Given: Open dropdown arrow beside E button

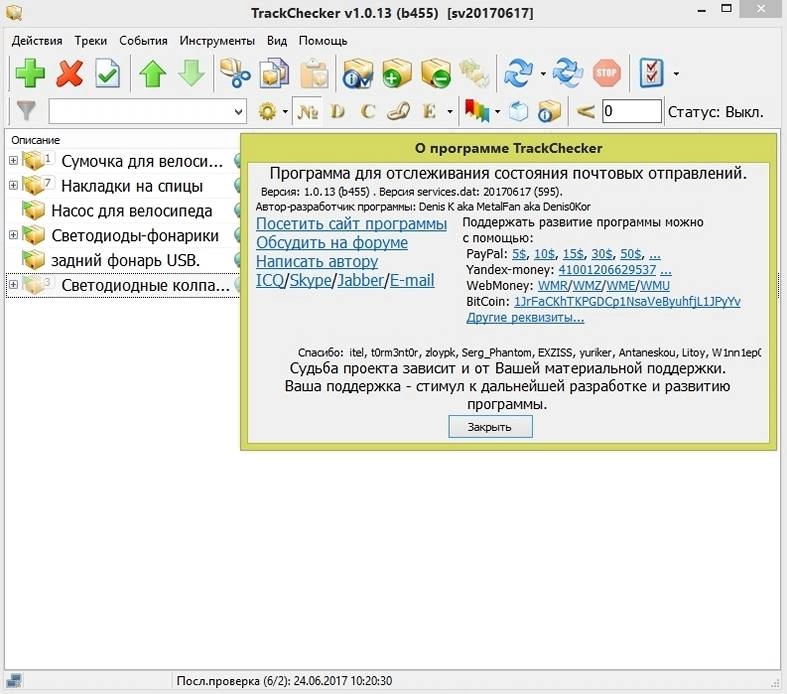Looking at the screenshot, I should (450, 111).
